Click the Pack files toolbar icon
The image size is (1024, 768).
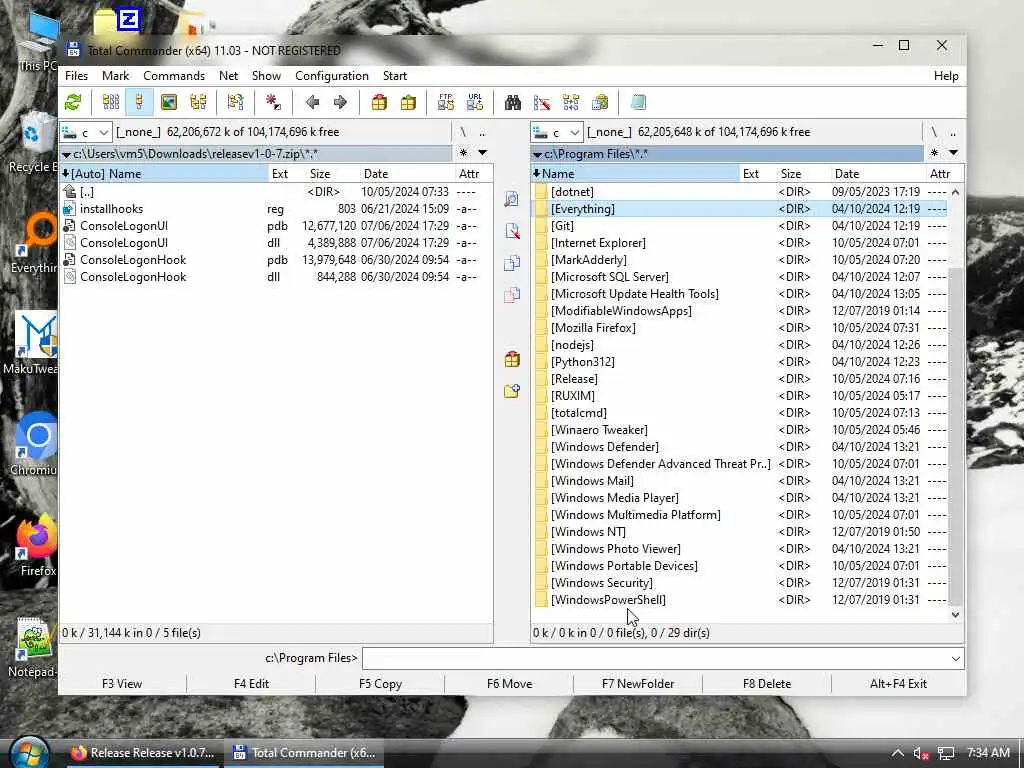379,103
